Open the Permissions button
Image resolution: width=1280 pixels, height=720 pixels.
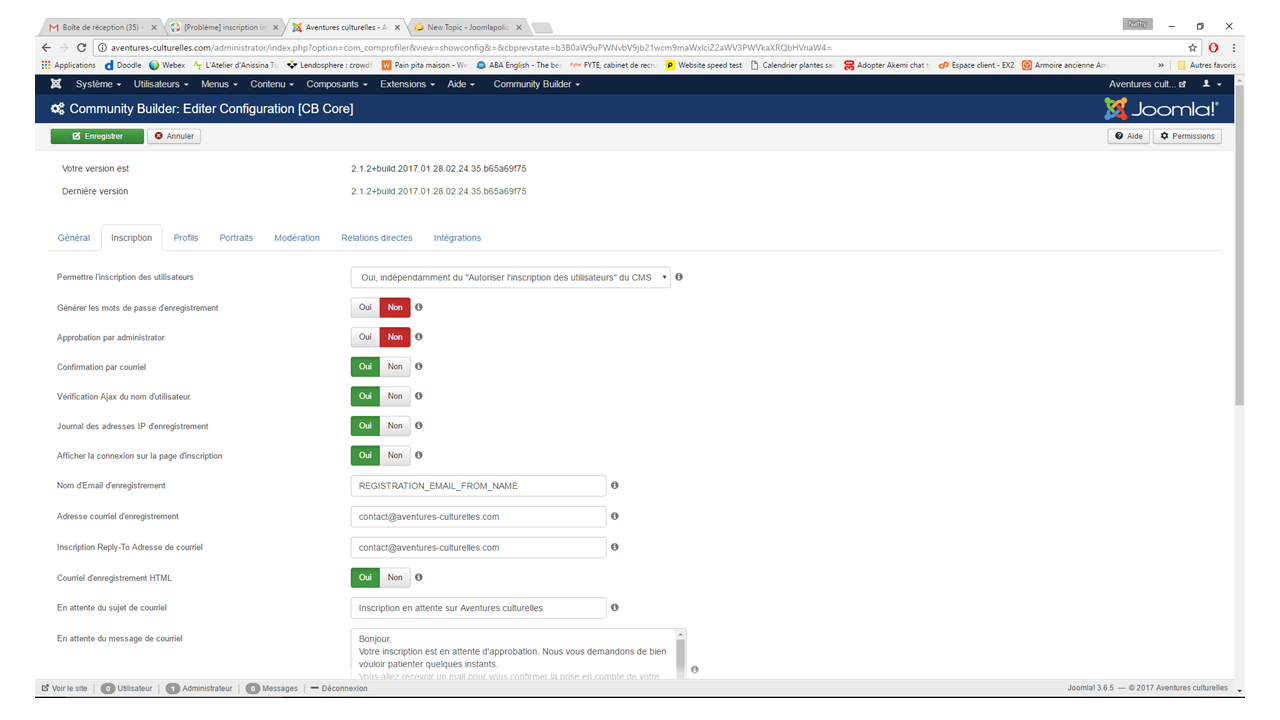point(1187,136)
